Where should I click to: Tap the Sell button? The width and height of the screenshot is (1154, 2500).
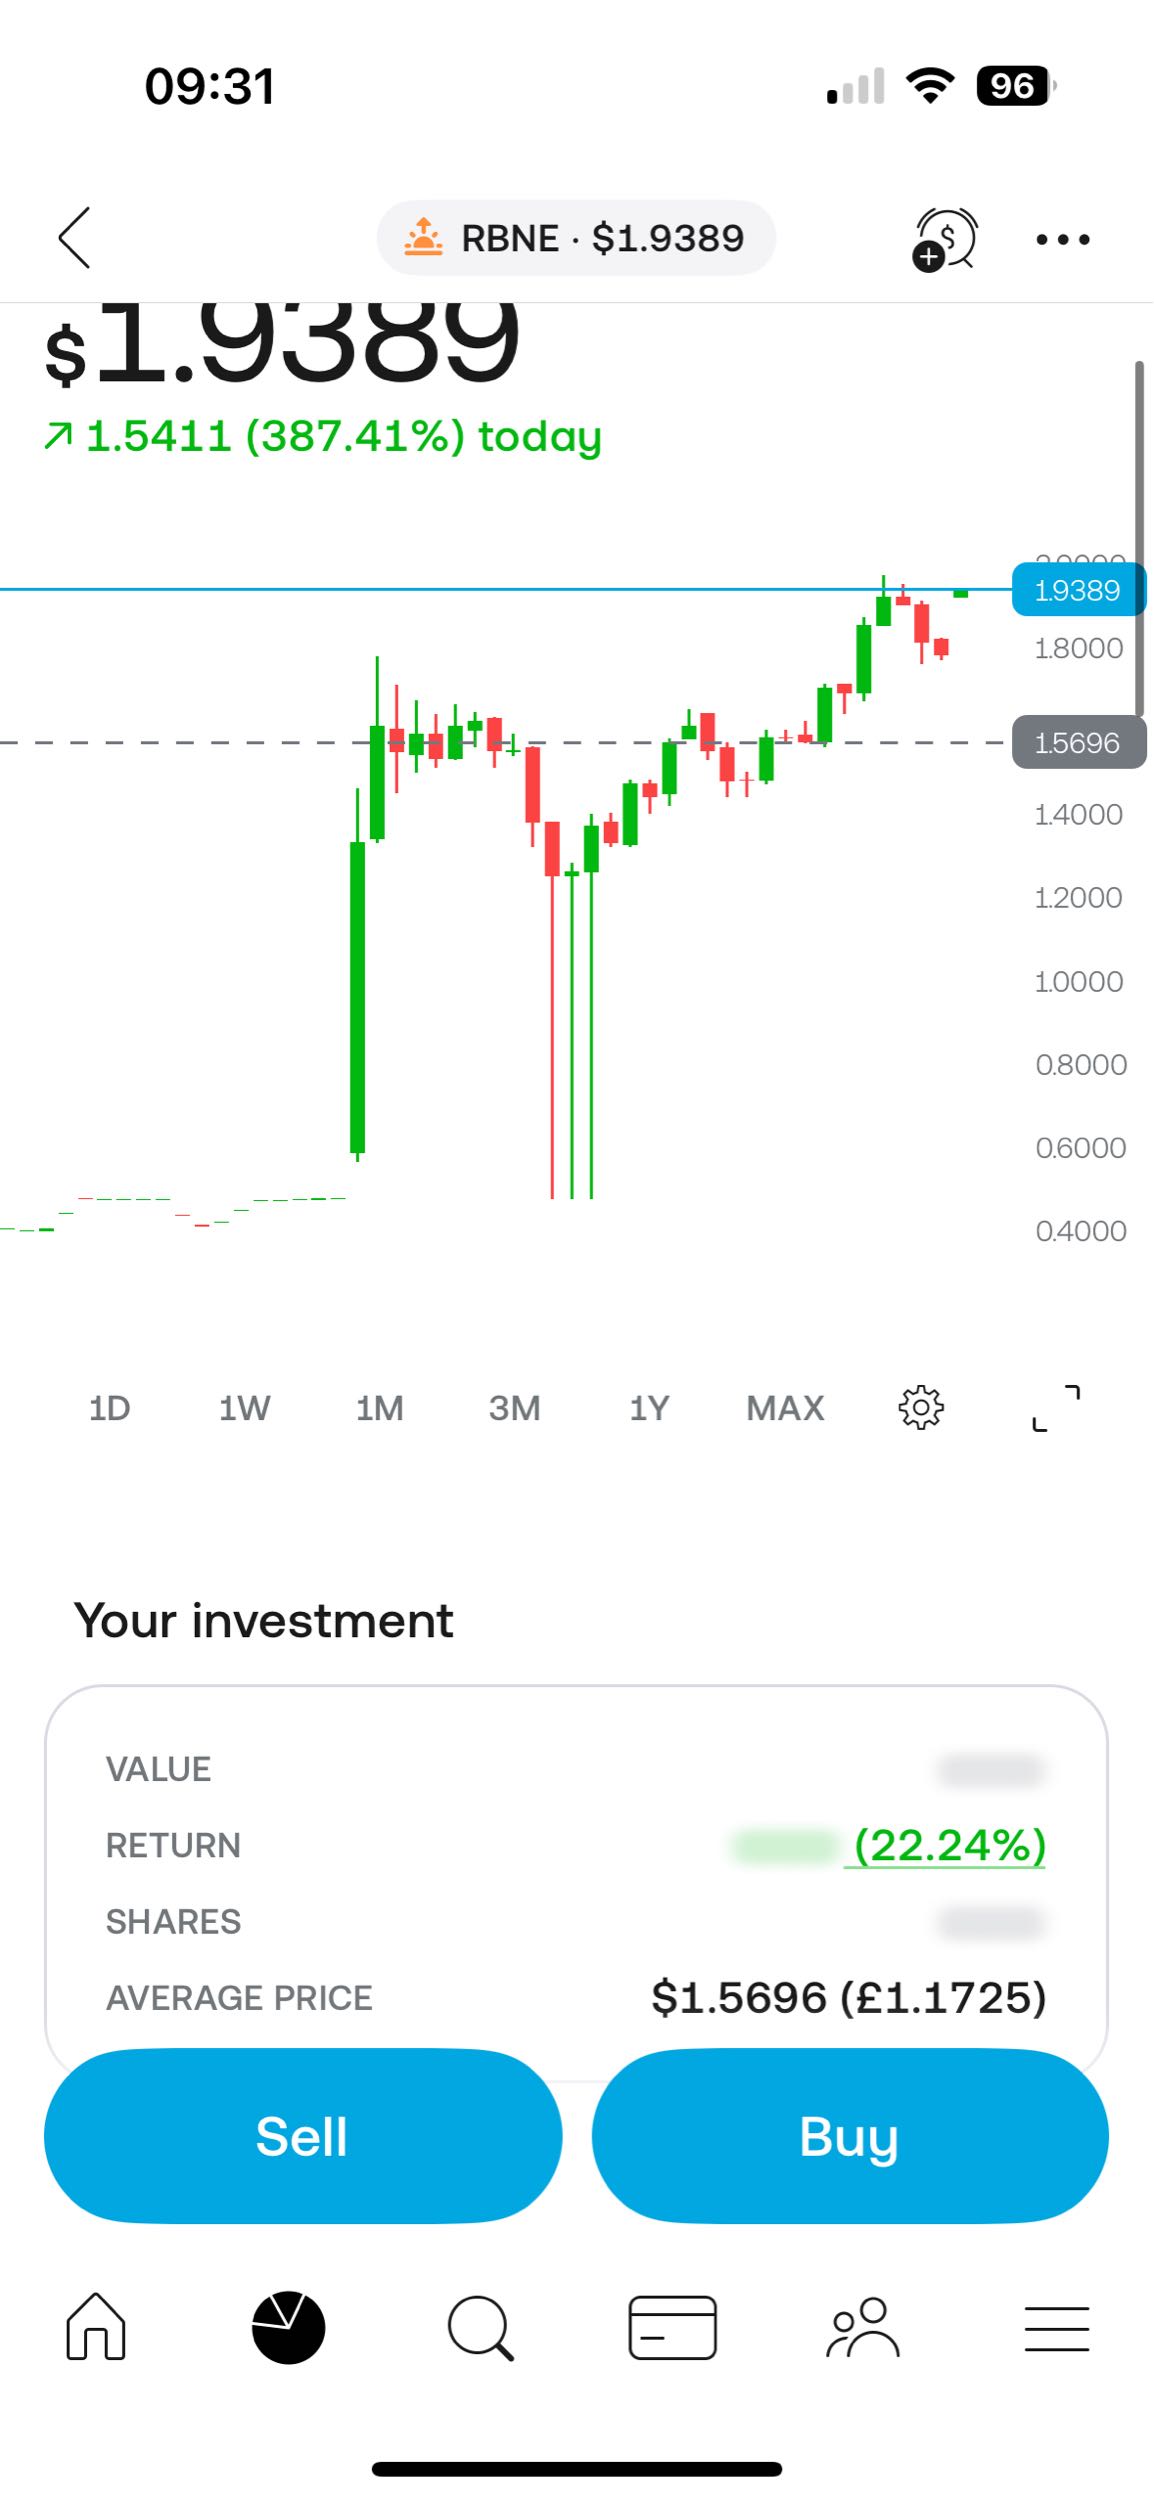(302, 2136)
